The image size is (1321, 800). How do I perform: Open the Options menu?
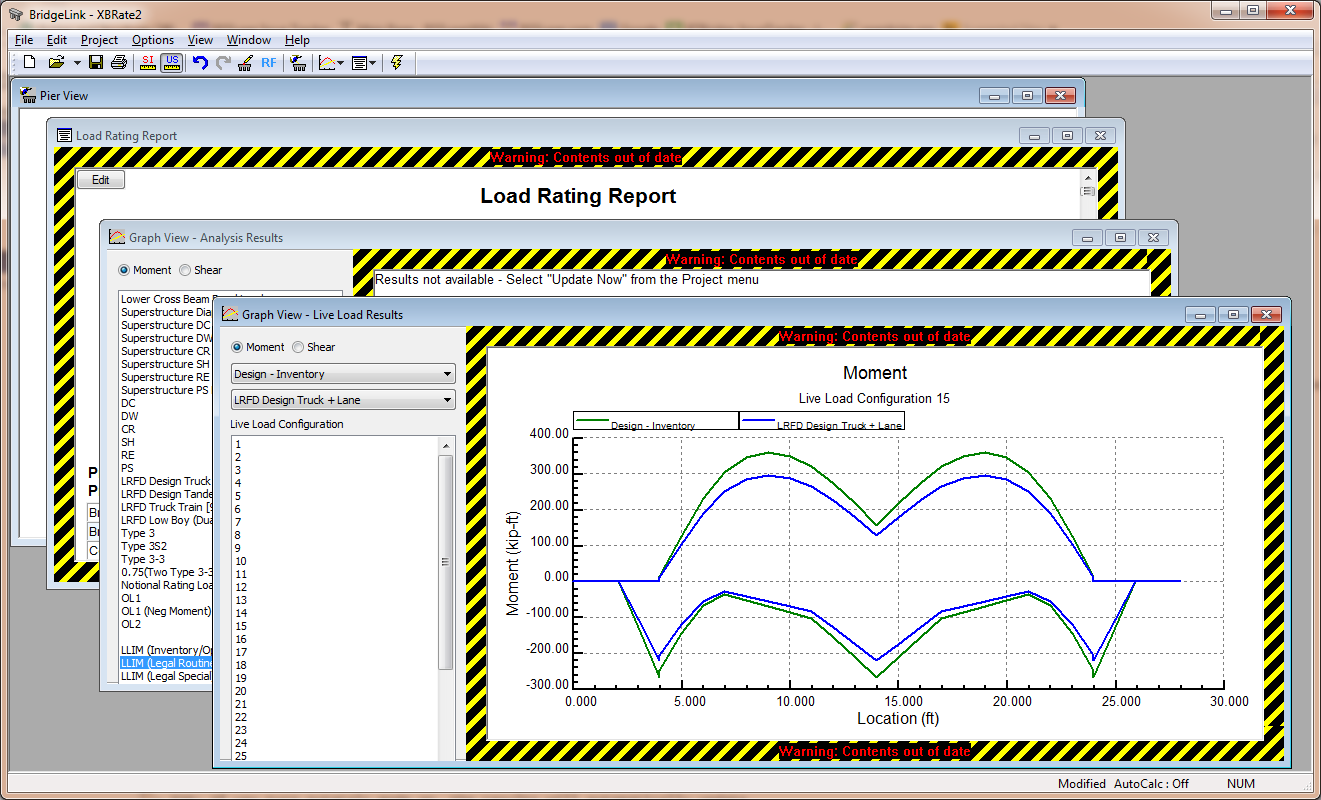point(153,40)
